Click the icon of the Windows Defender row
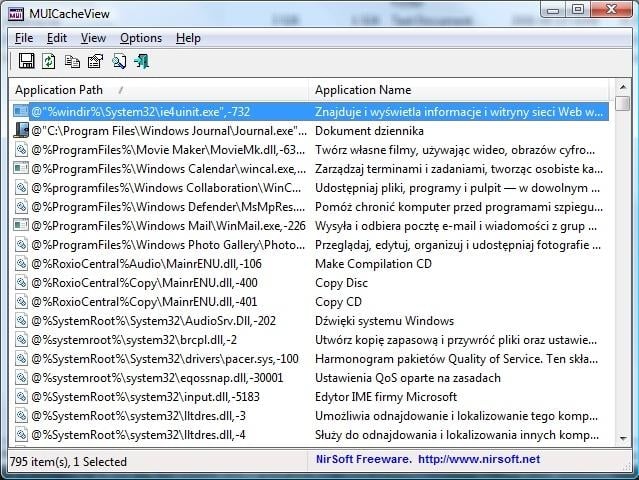639x480 pixels. 21,207
